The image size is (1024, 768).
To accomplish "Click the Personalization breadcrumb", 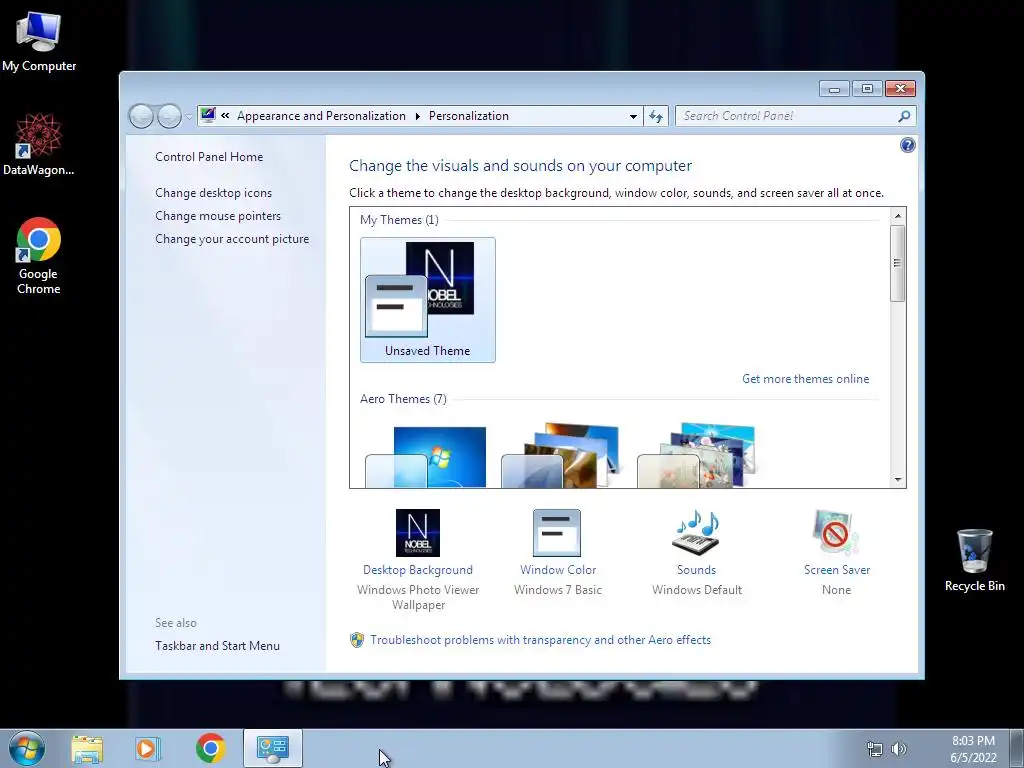I will click(469, 116).
